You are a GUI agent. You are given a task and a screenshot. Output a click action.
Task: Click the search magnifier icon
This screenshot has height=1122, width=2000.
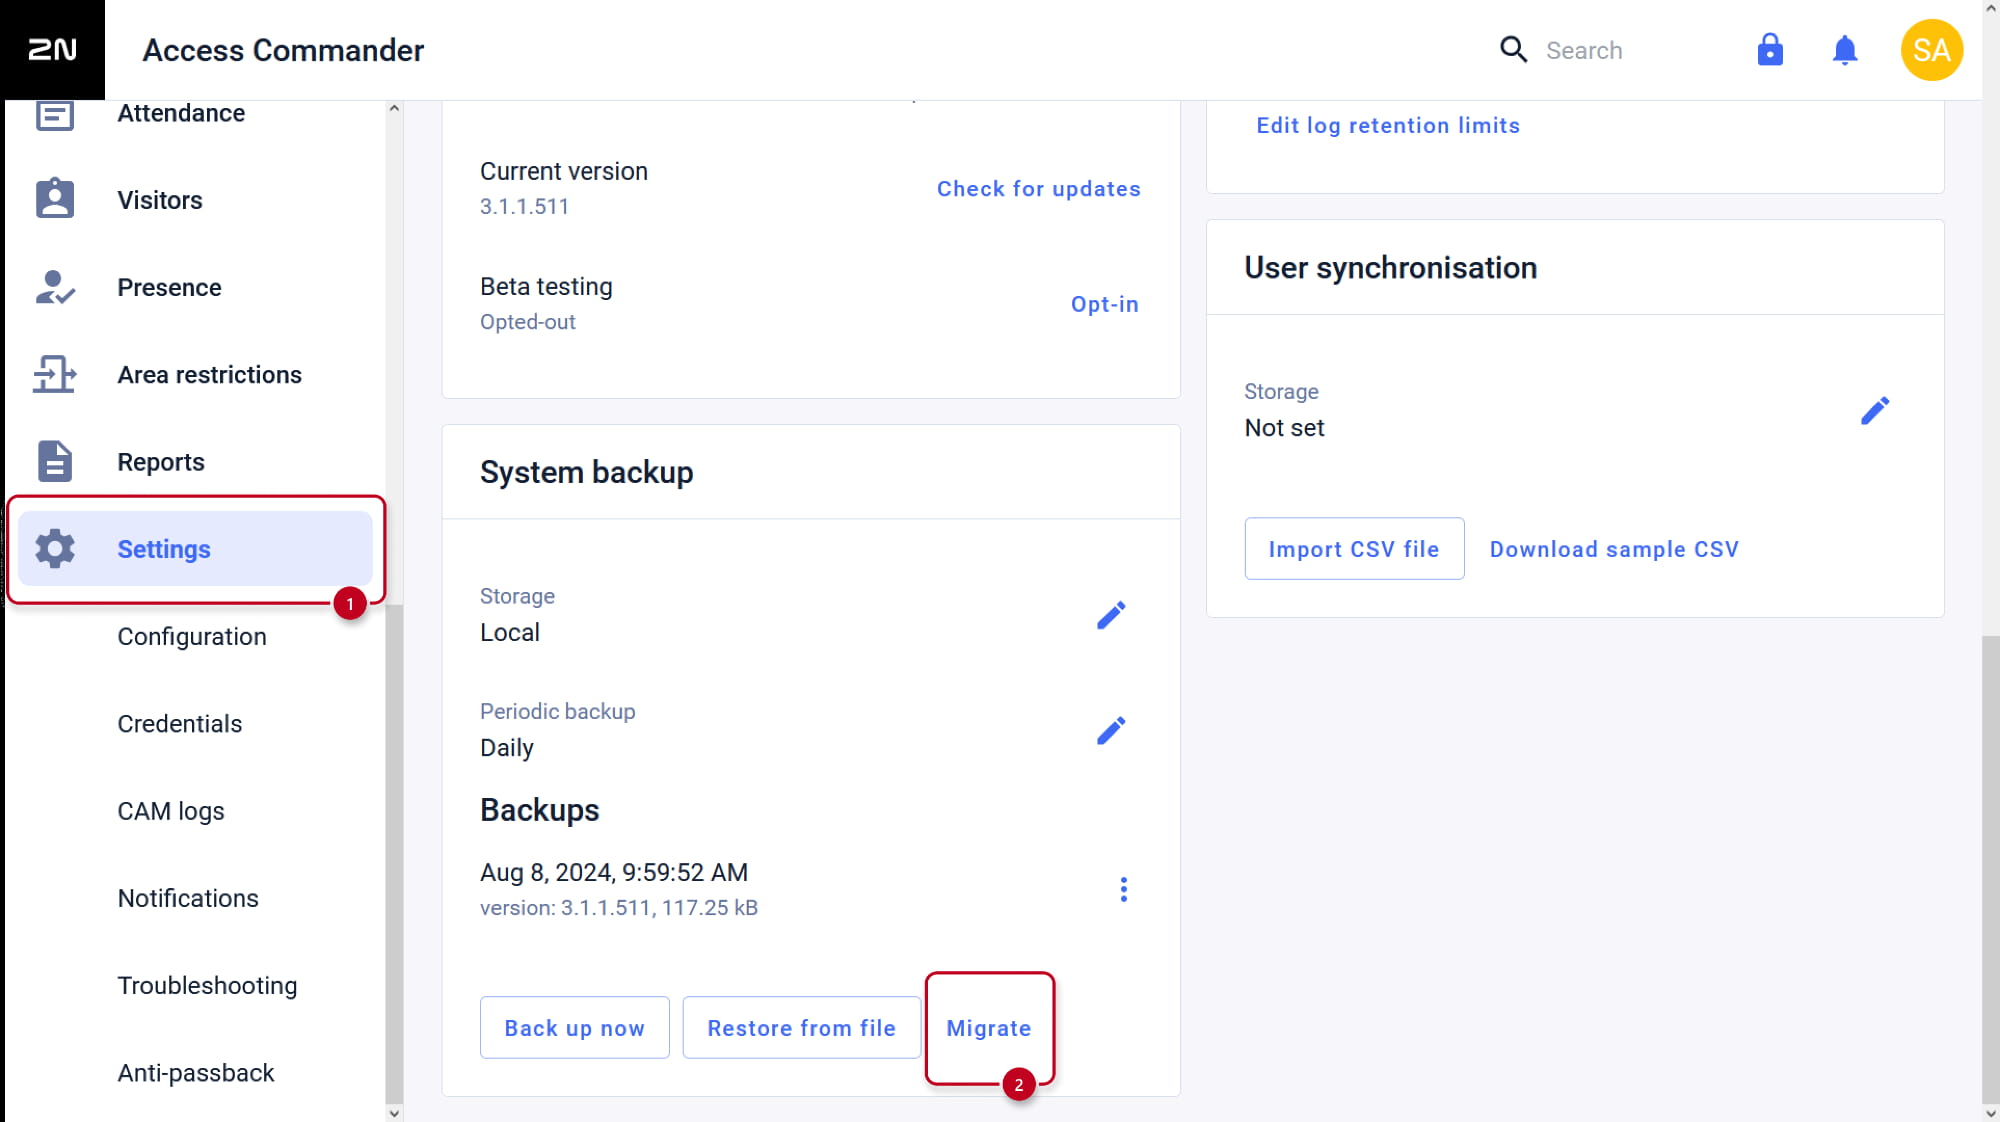tap(1513, 49)
